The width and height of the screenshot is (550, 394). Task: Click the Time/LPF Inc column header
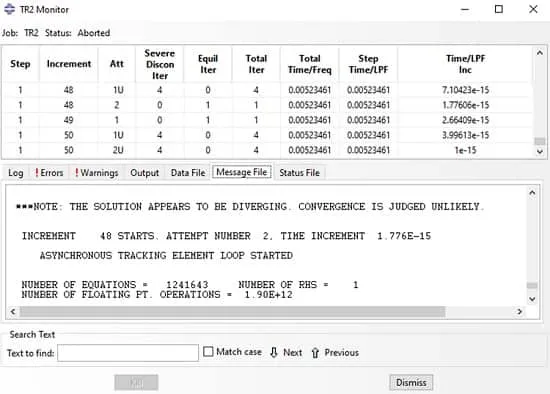tap(465, 64)
